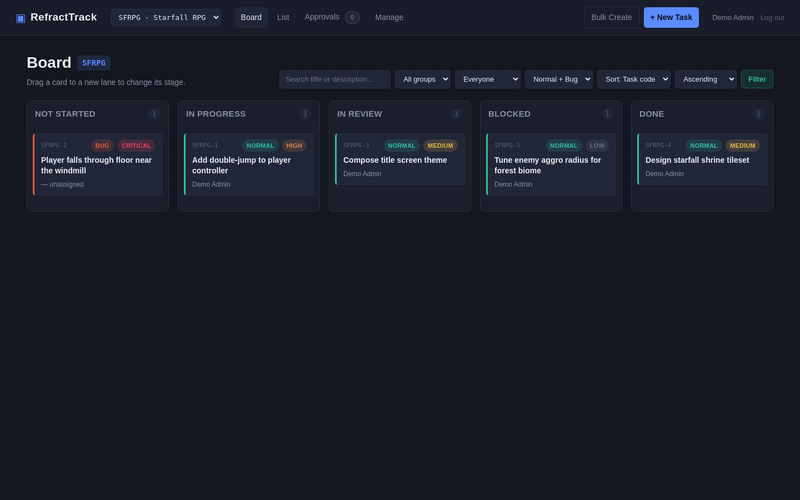The image size is (800, 500).
Task: Click the NORMAL tag on SFRPG-1
Action: (260, 145)
